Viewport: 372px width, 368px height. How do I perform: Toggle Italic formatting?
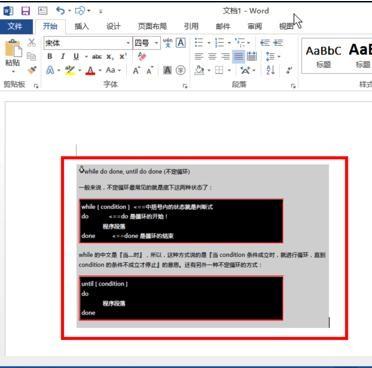click(63, 57)
